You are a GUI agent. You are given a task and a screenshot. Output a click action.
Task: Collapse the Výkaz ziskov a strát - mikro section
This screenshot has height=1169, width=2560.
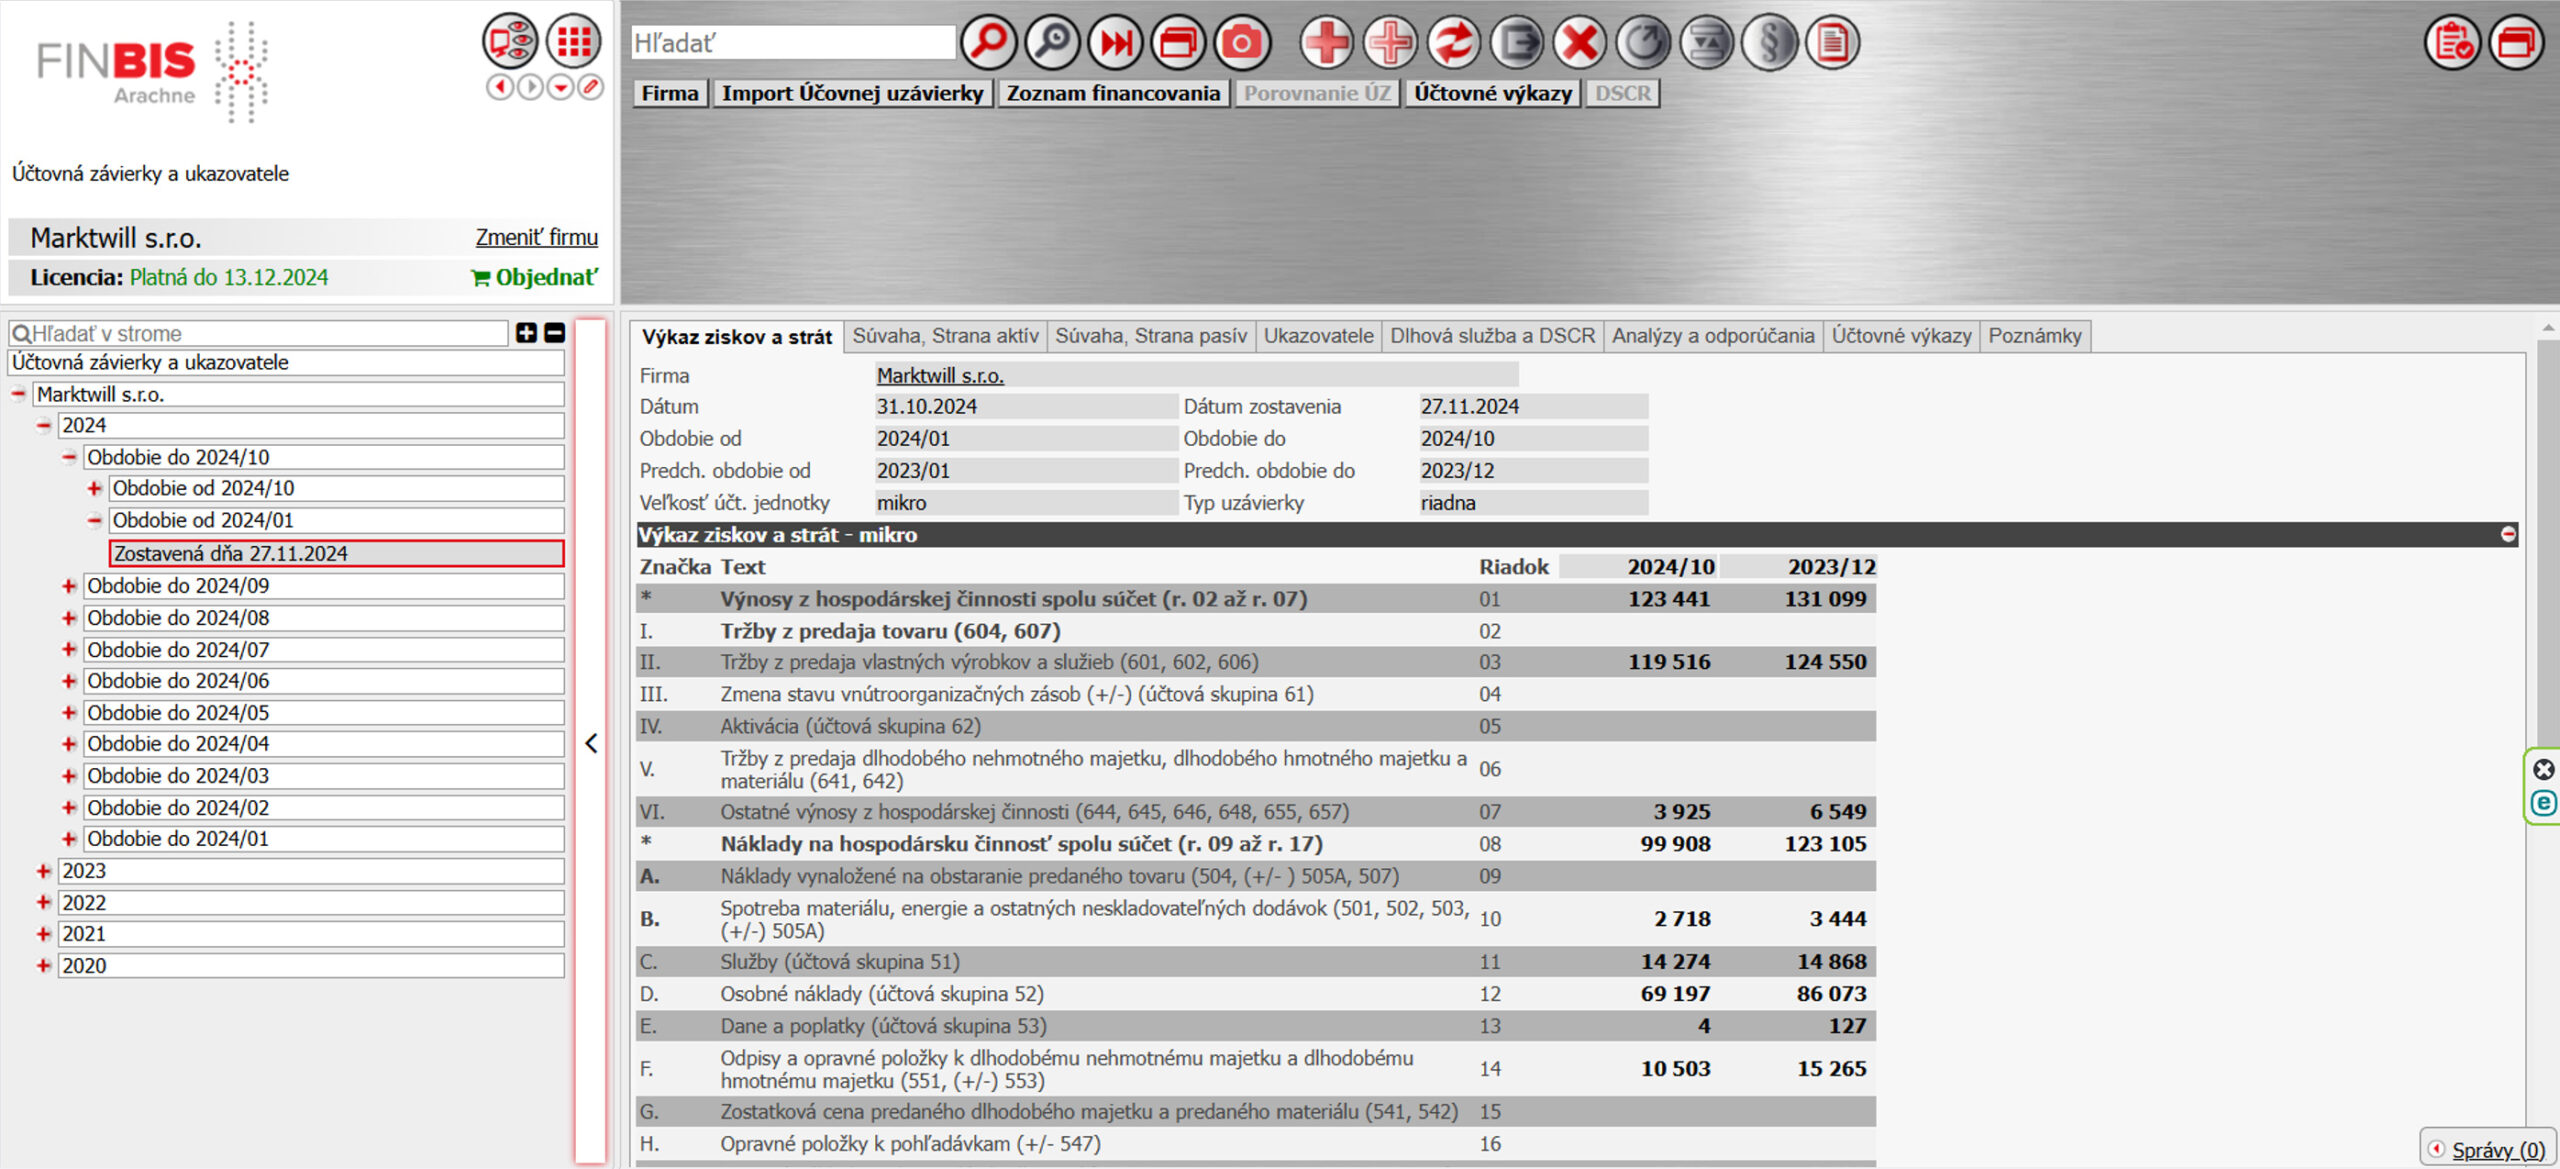pyautogui.click(x=2508, y=535)
